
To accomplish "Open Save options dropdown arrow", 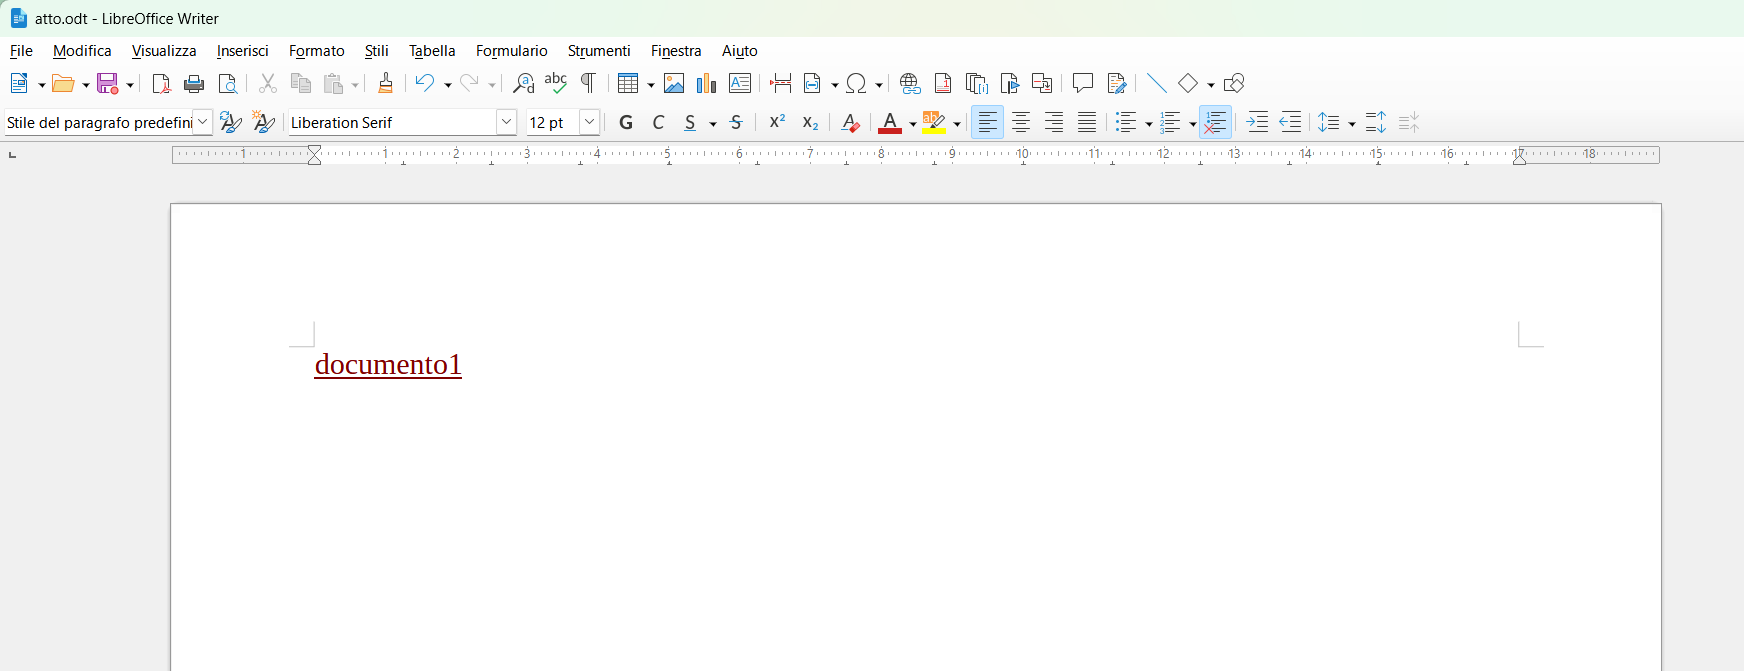I will click(129, 85).
